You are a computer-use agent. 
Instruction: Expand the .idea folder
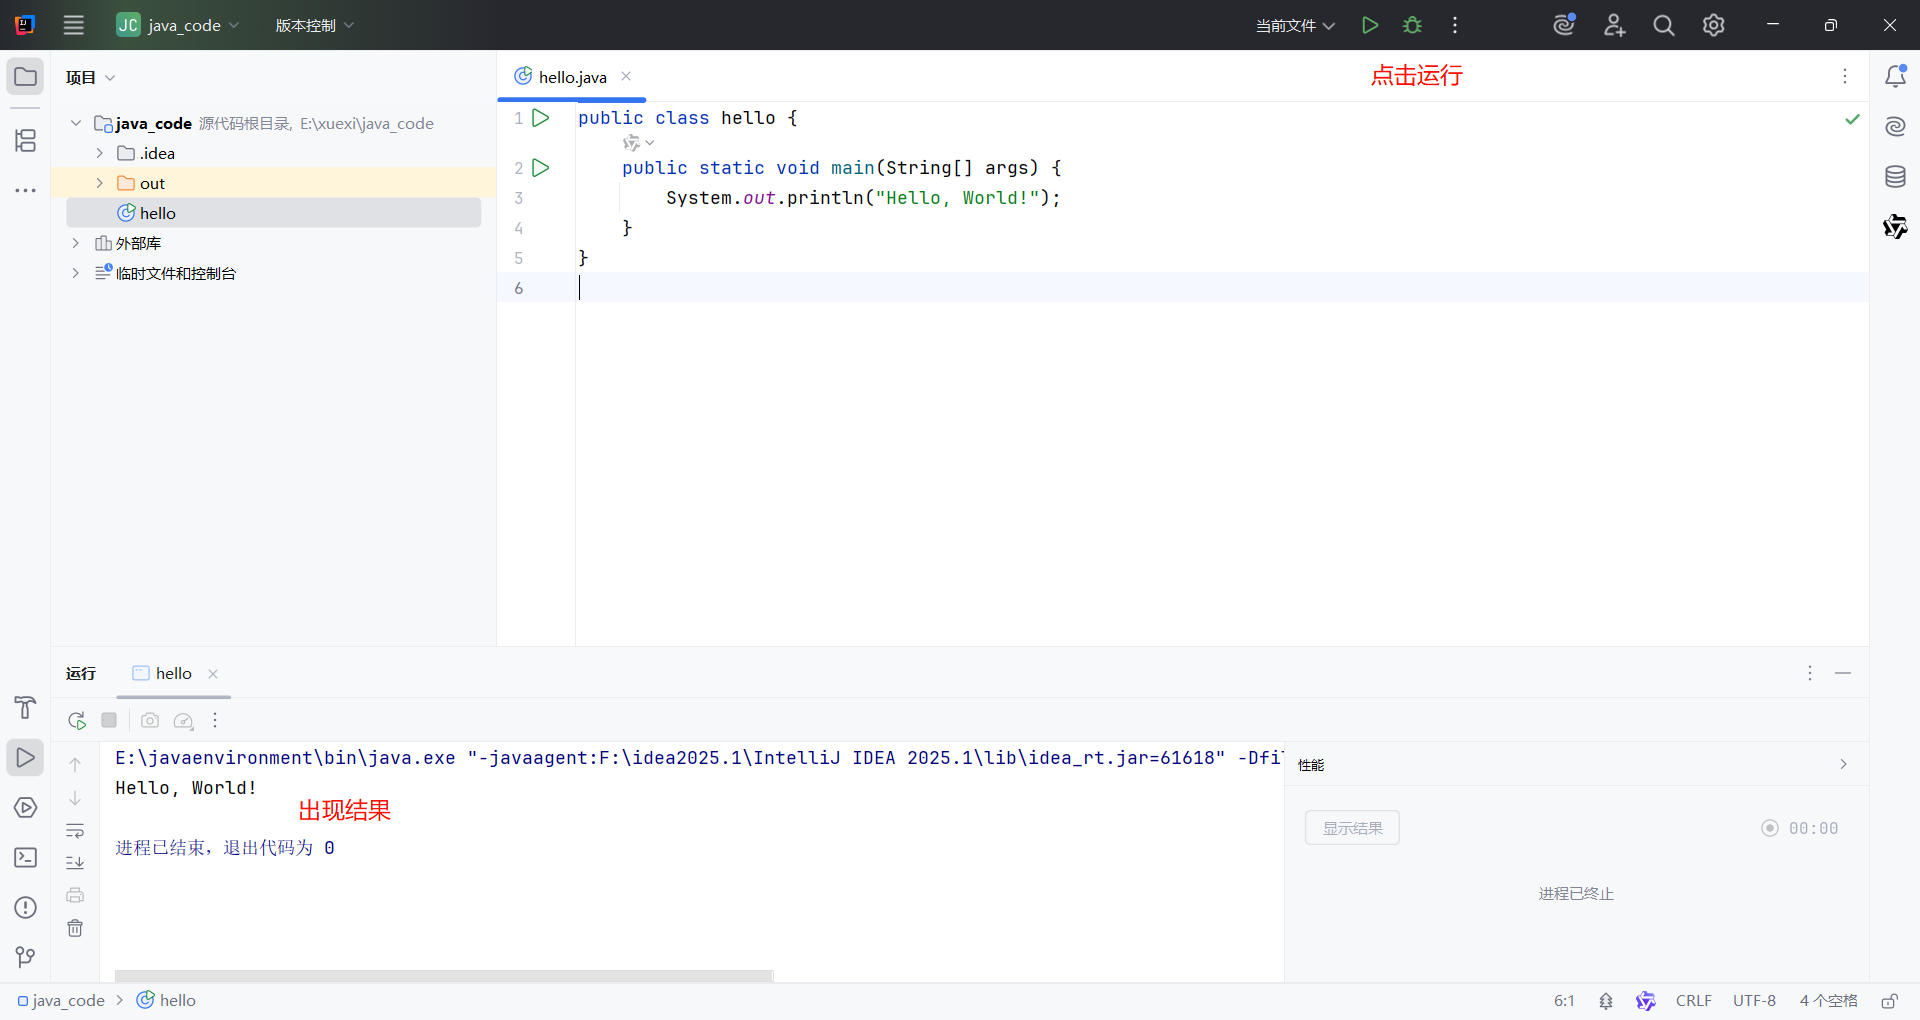click(100, 153)
